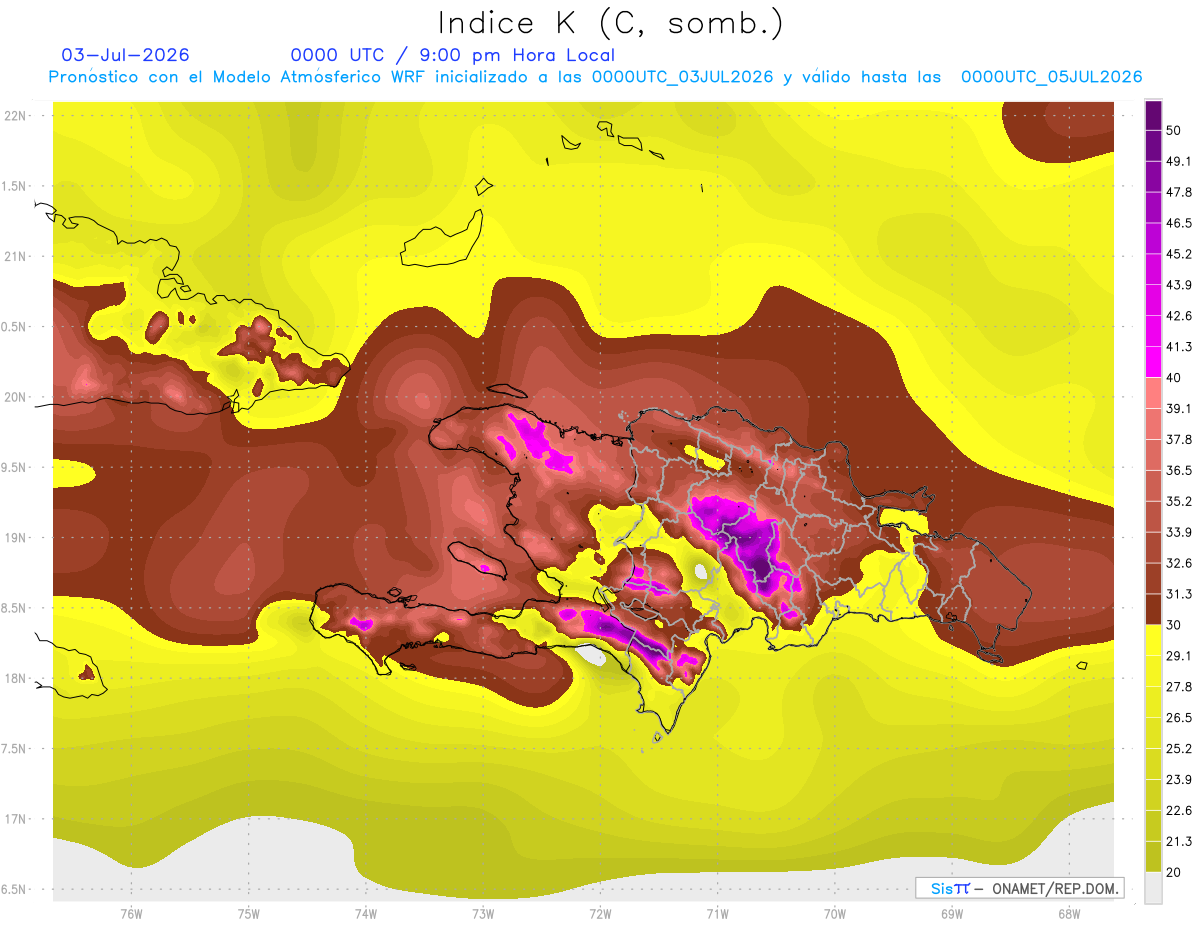Viewport: 1200px width, 927px height.
Task: Click the legend value "26.5"
Action: tap(1179, 718)
